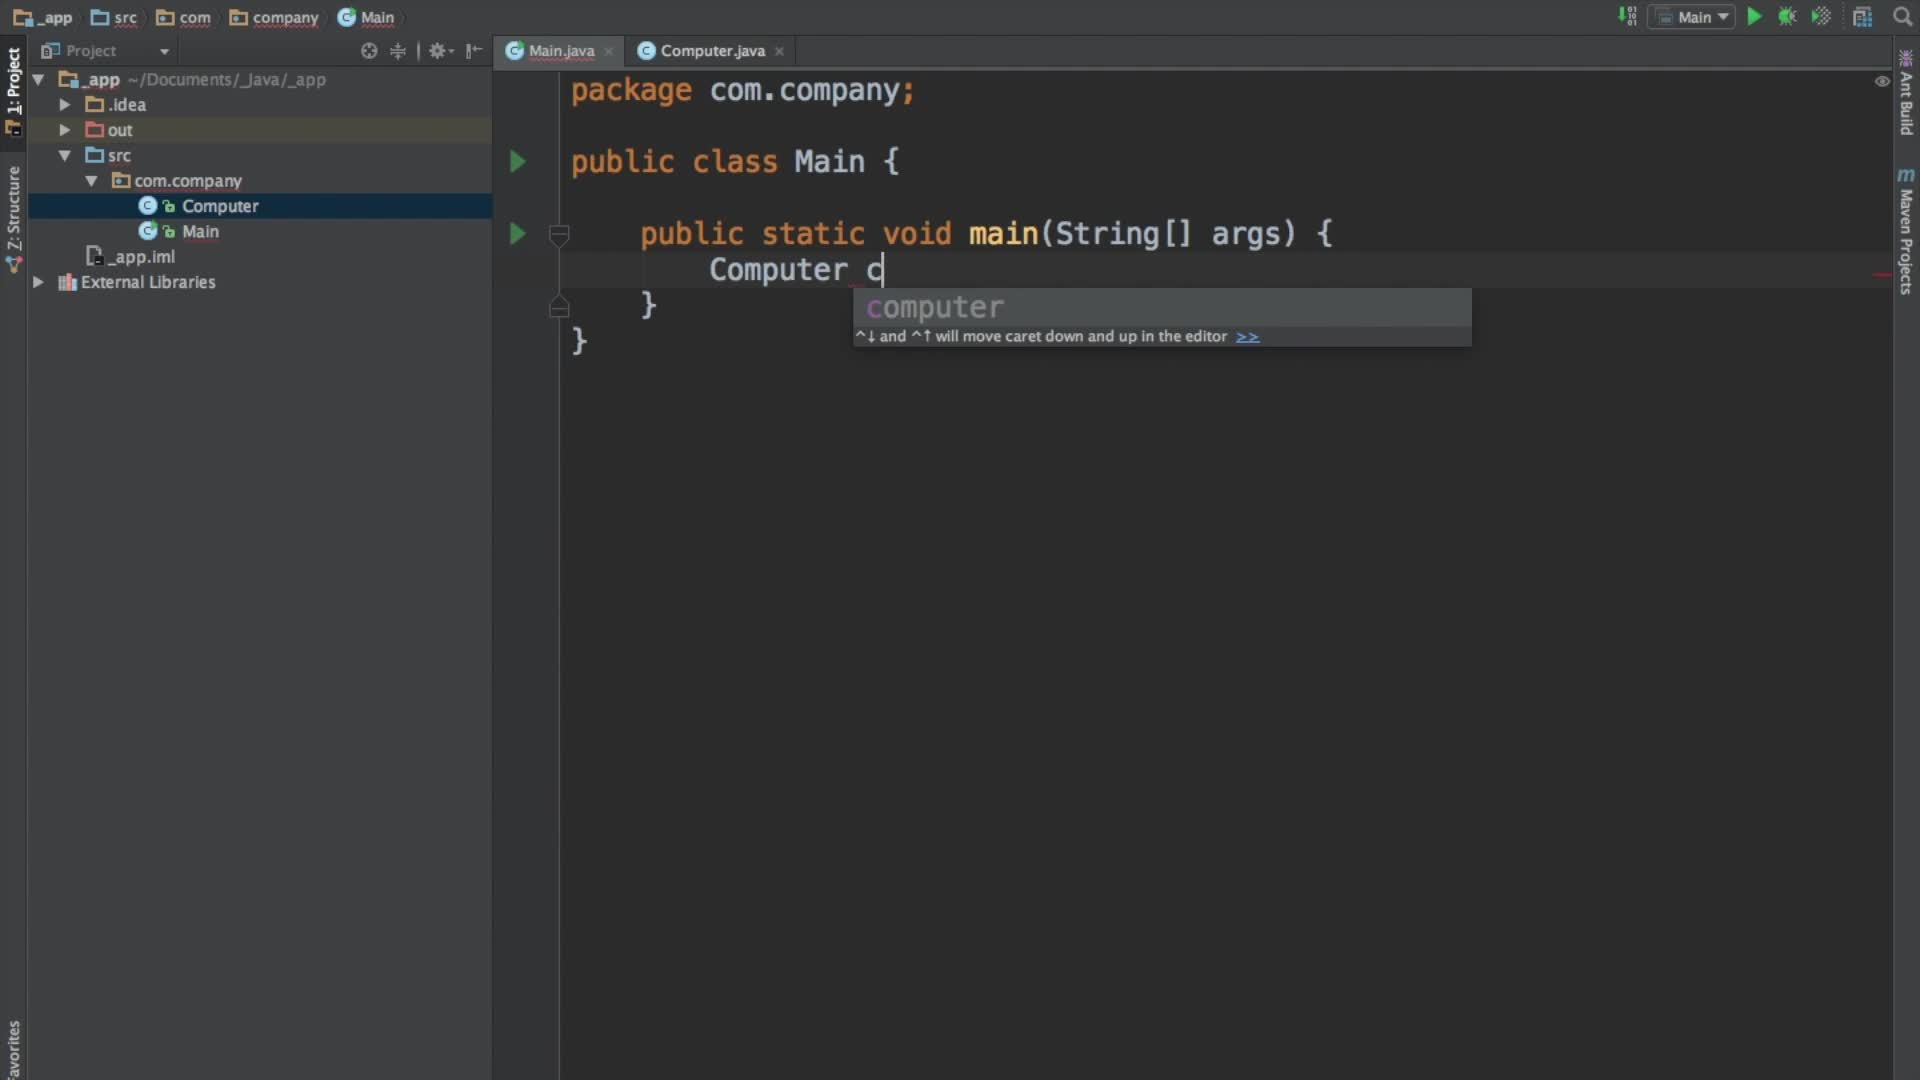The image size is (1920, 1080).
Task: Toggle the Z: Structure side tool button
Action: coord(13,218)
